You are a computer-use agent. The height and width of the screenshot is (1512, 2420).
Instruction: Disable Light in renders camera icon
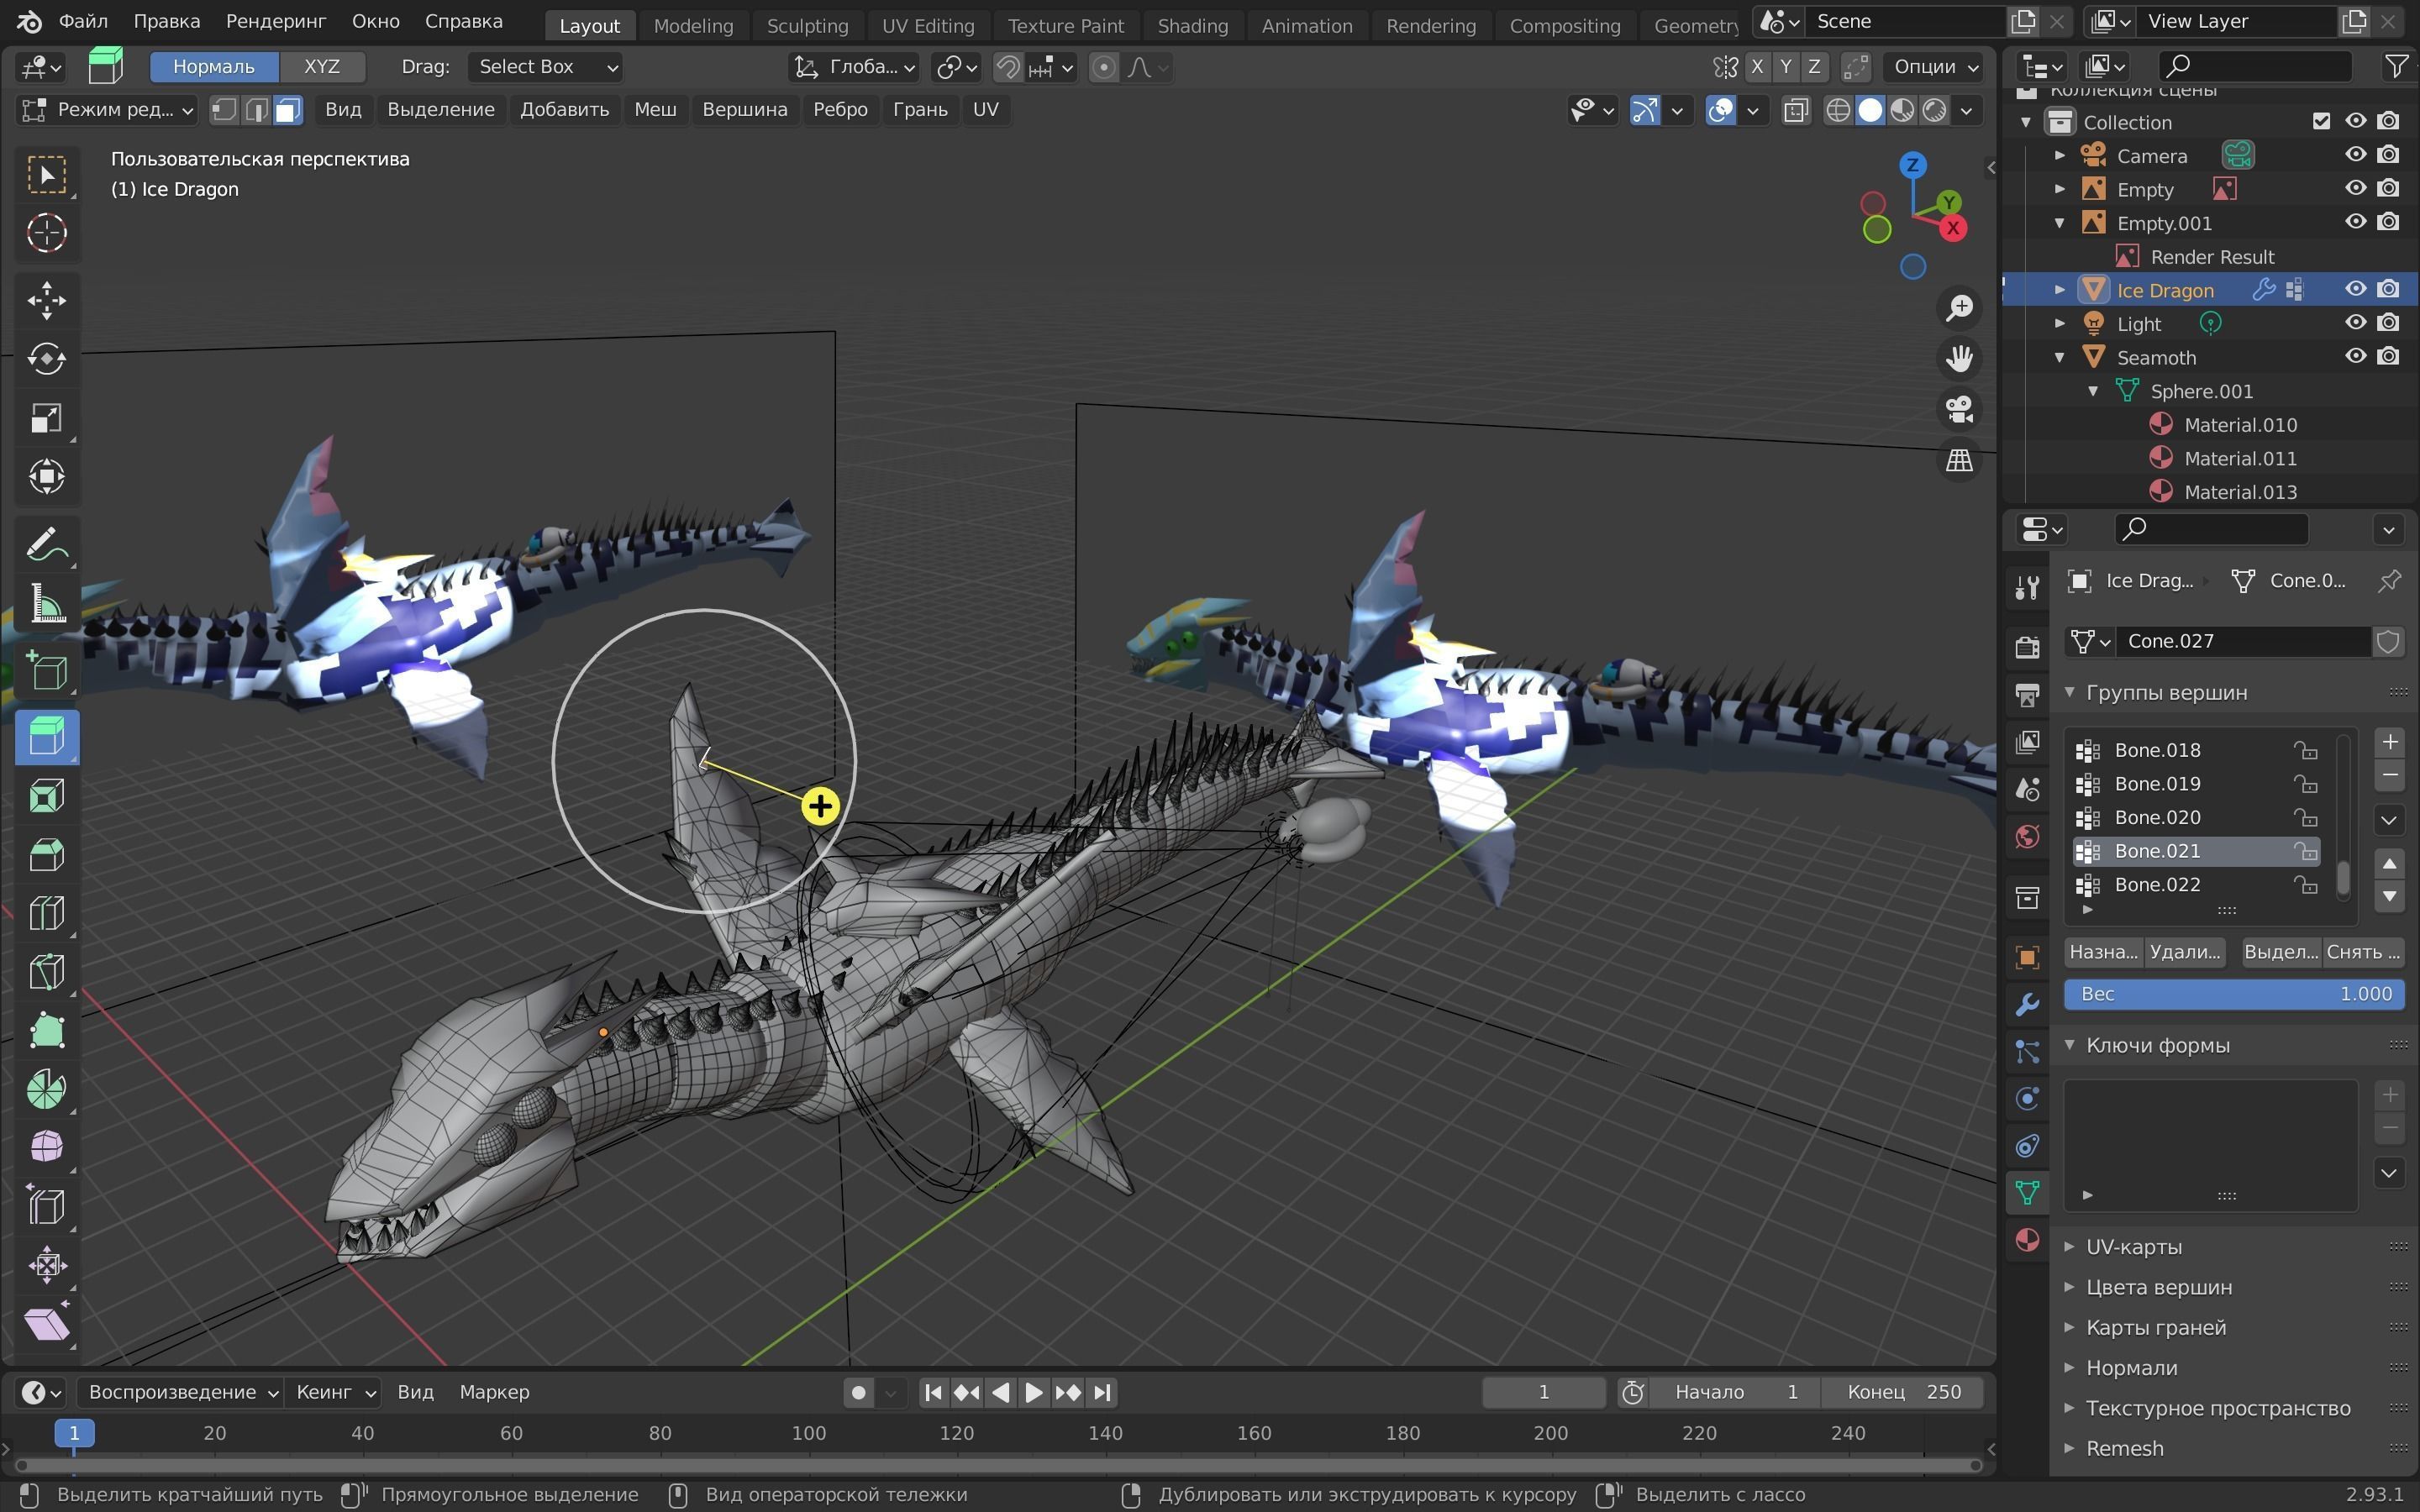[x=2388, y=323]
